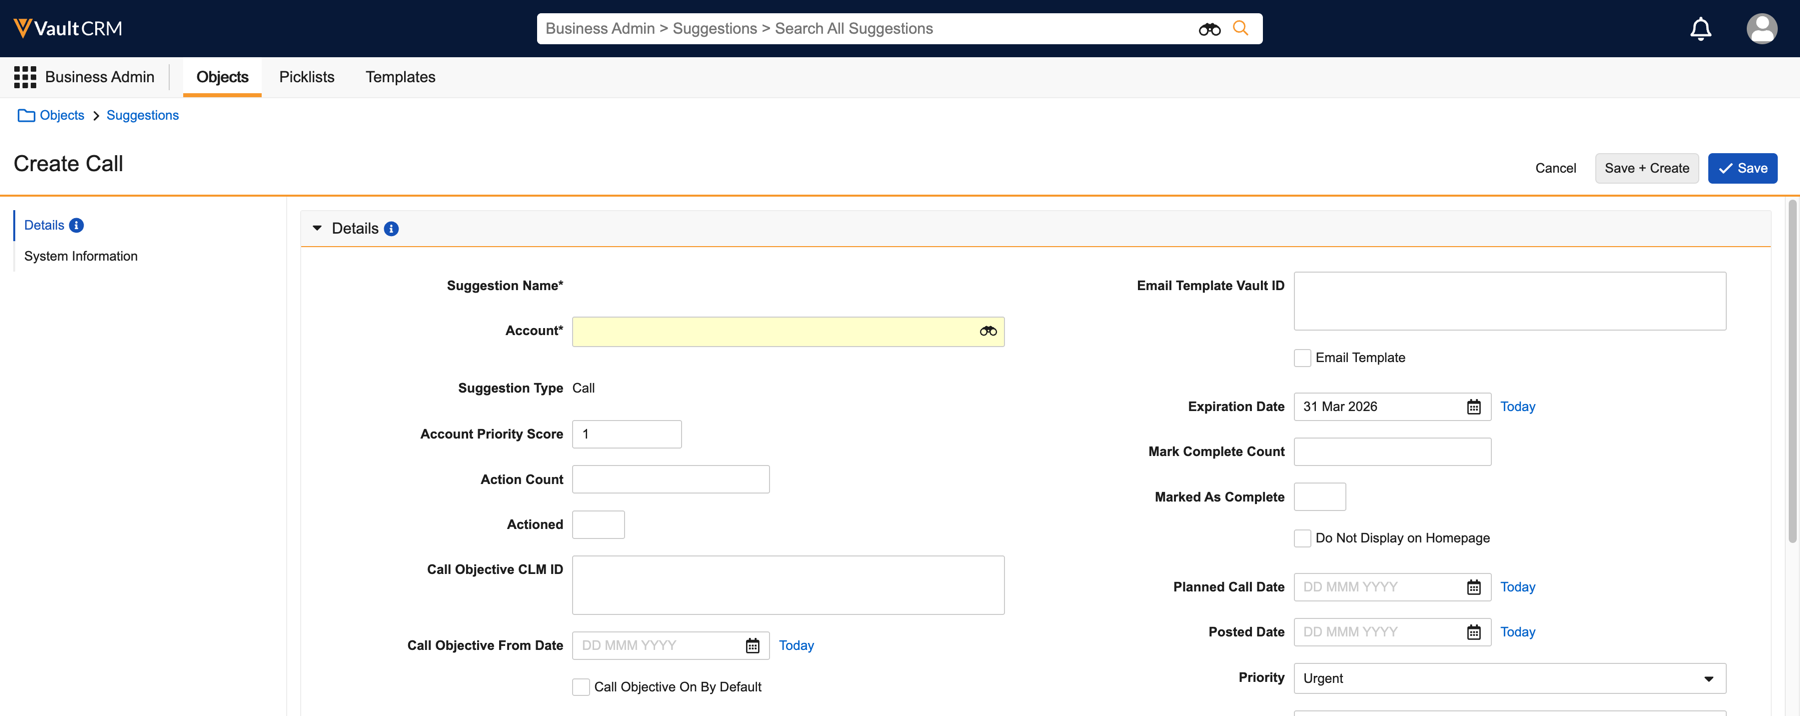This screenshot has width=1800, height=716.
Task: Collapse the Details section
Action: (317, 229)
